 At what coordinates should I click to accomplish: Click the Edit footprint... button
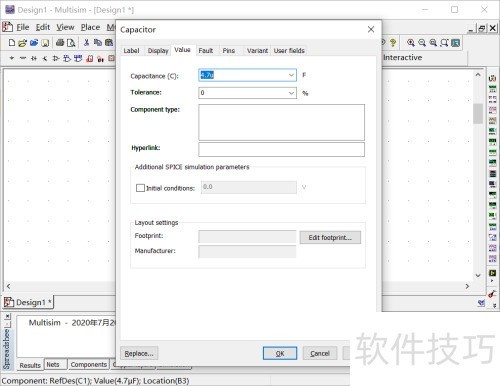click(330, 237)
